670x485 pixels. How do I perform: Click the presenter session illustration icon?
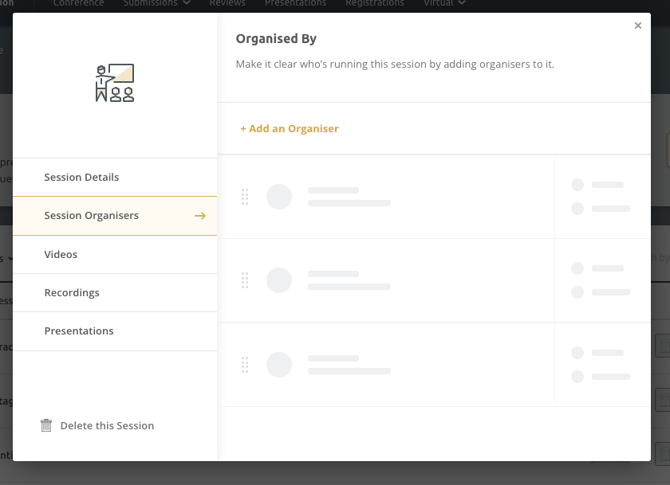pyautogui.click(x=115, y=84)
